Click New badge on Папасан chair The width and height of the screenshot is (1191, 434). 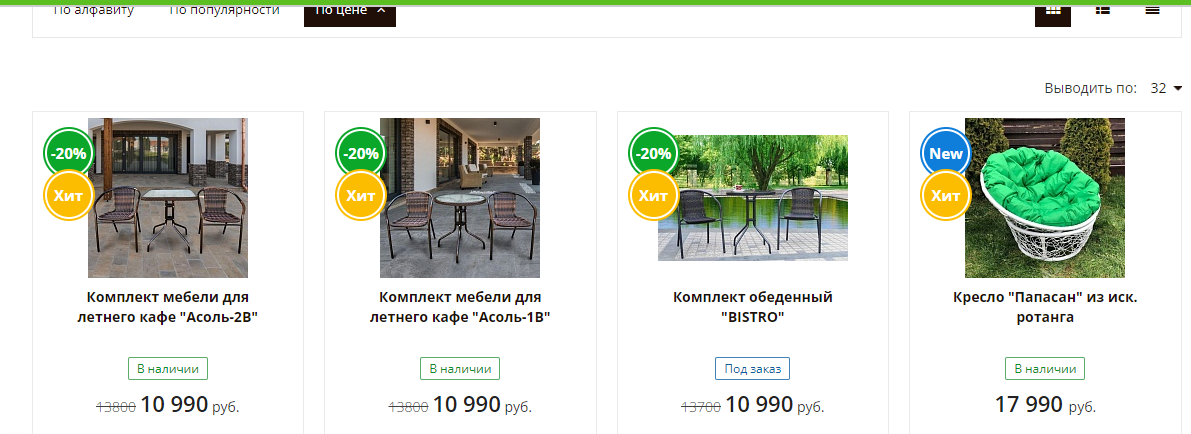(x=946, y=153)
